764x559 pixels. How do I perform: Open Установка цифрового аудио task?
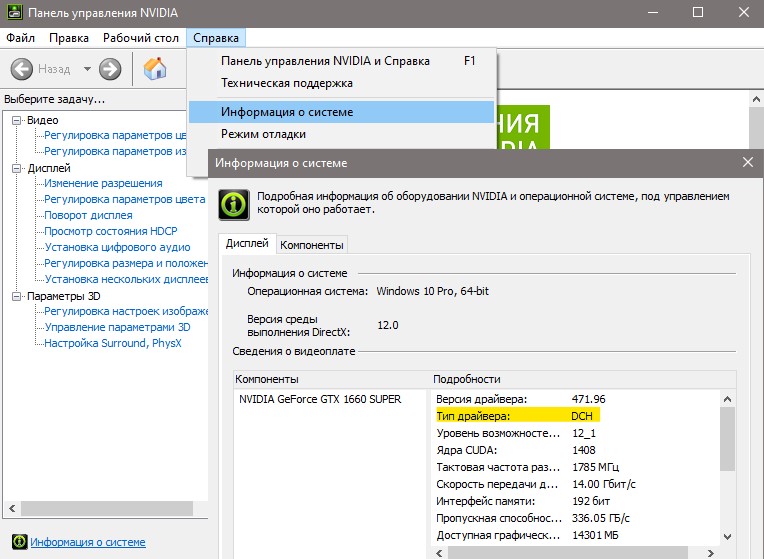click(117, 247)
